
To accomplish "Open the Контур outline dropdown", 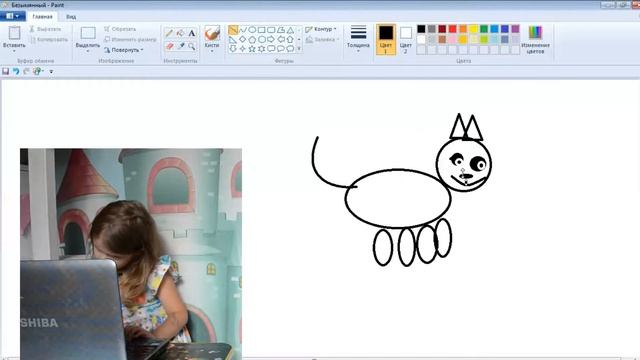I will 321,29.
